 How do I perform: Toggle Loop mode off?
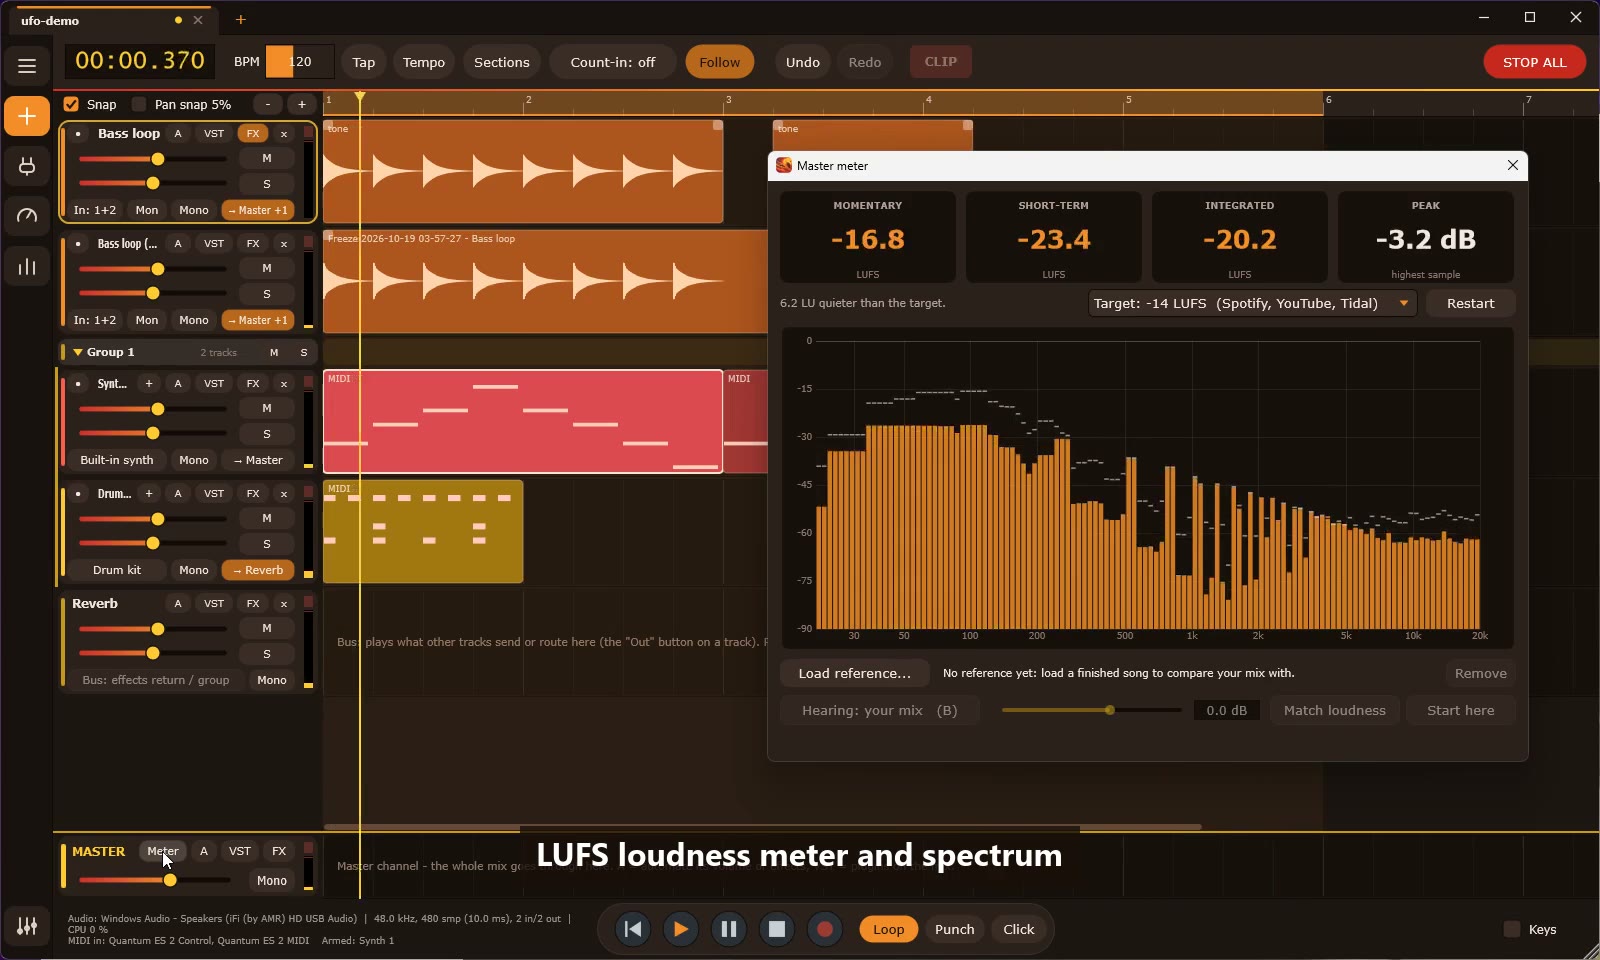click(x=888, y=929)
